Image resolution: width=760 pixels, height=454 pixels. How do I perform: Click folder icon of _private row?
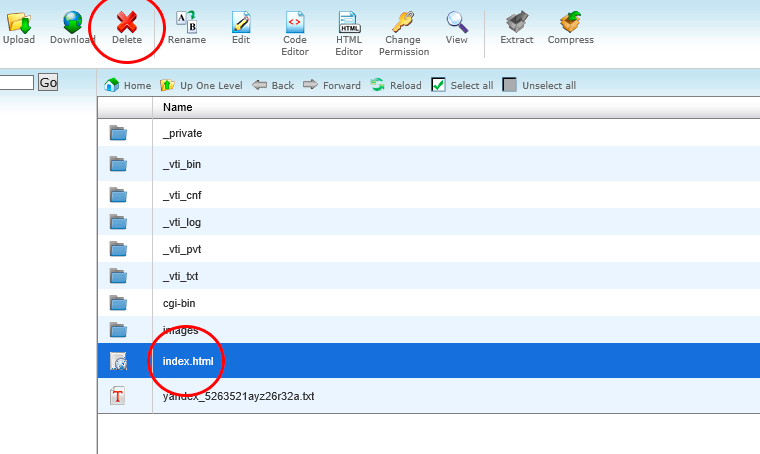coord(118,133)
